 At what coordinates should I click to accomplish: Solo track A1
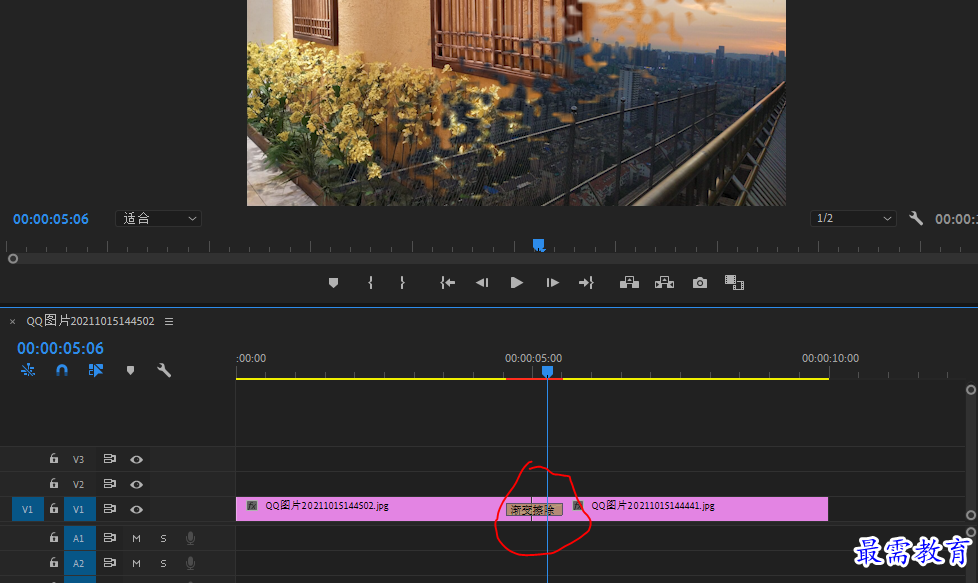point(163,538)
